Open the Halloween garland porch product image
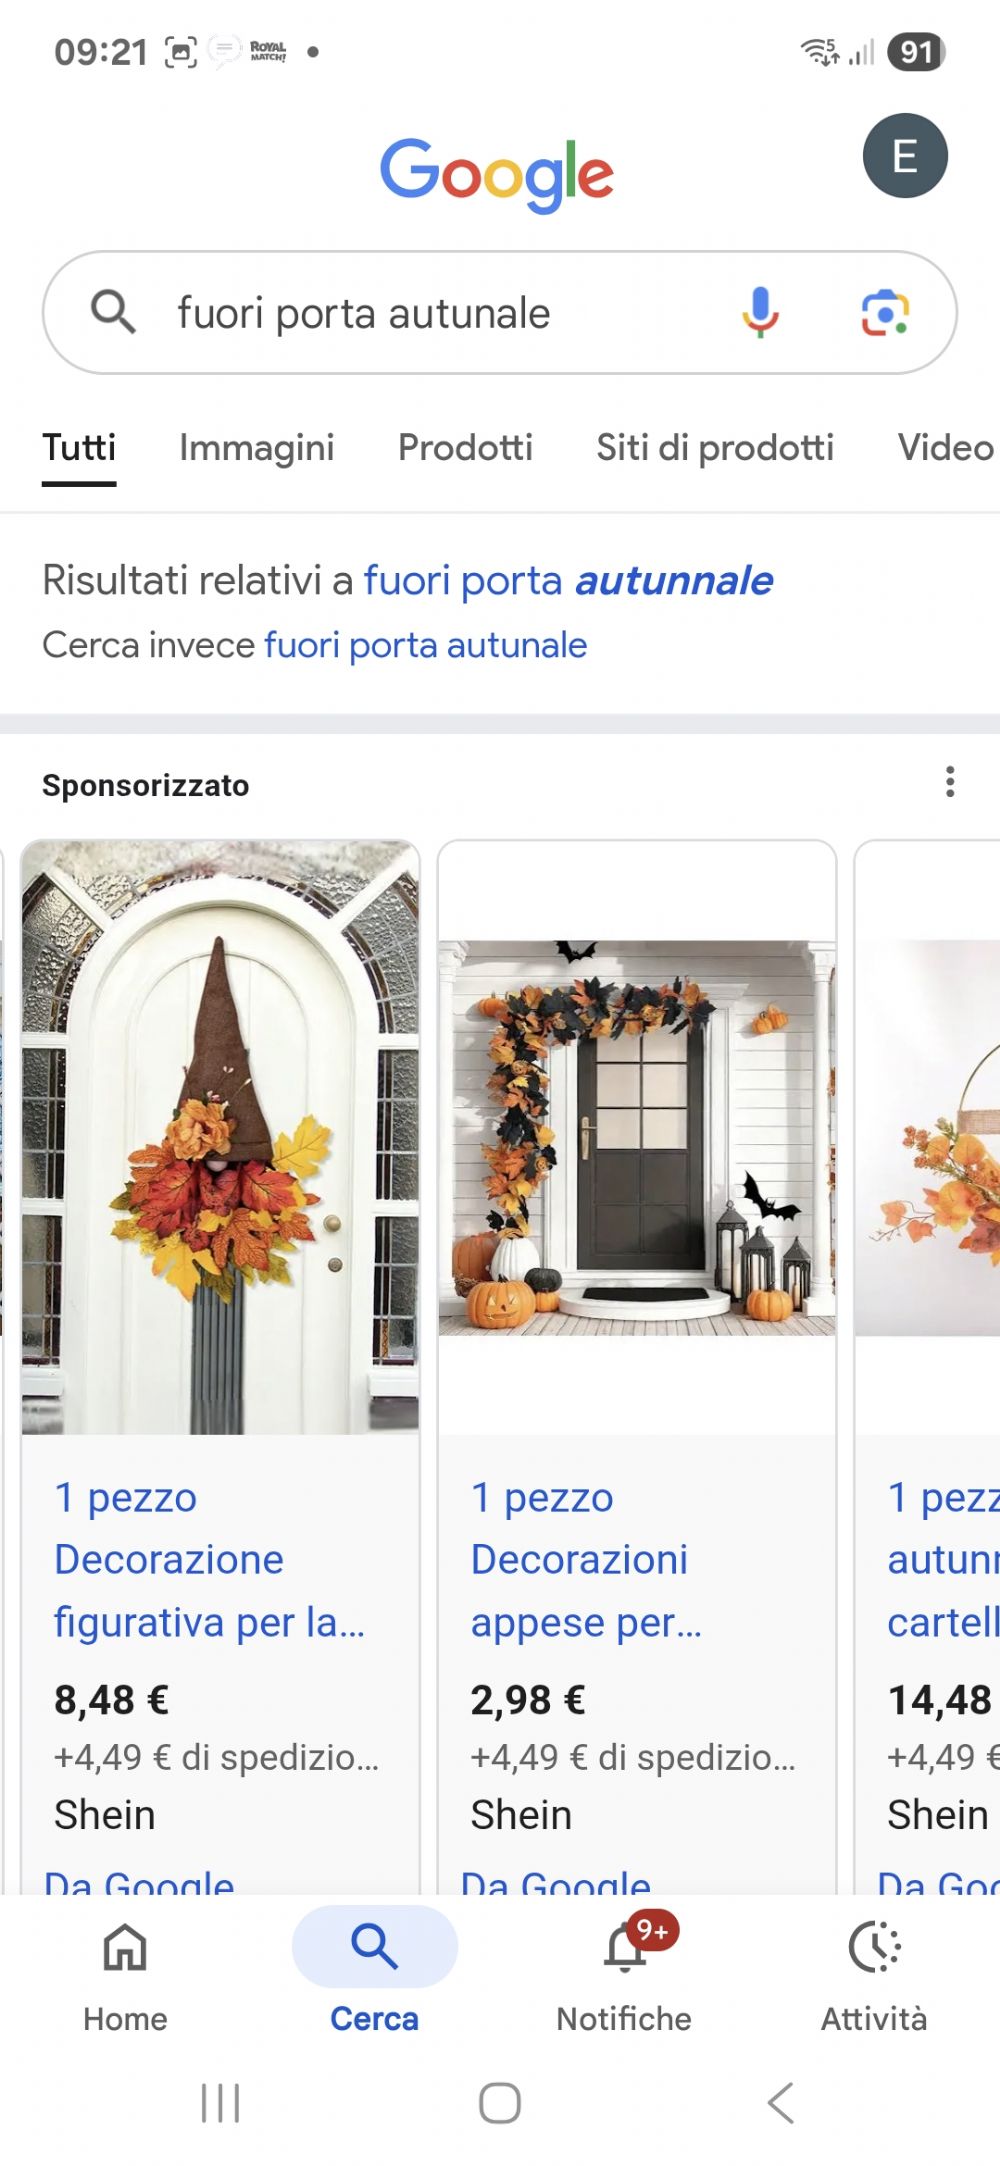Viewport: 1000px width, 2166px height. point(637,1138)
